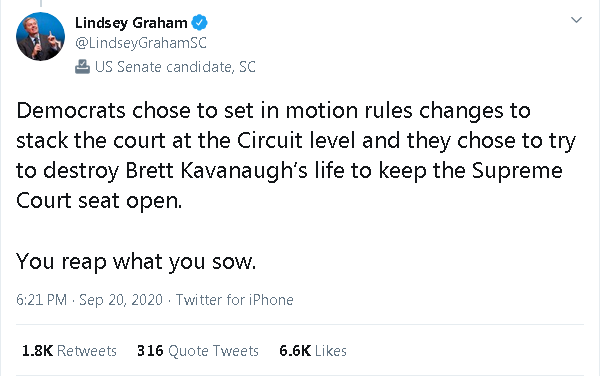Open the US Senate candidate, SC label
The height and width of the screenshot is (376, 608).
pyautogui.click(x=175, y=67)
